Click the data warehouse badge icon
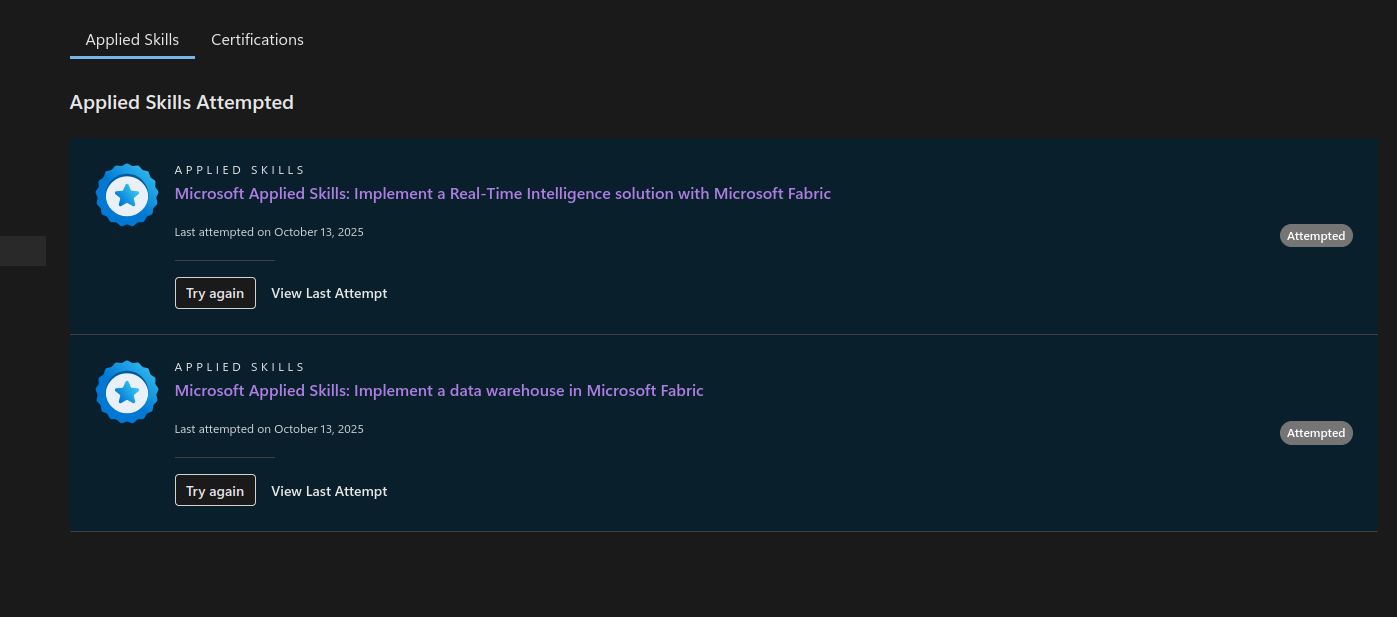Image resolution: width=1397 pixels, height=617 pixels. point(127,392)
